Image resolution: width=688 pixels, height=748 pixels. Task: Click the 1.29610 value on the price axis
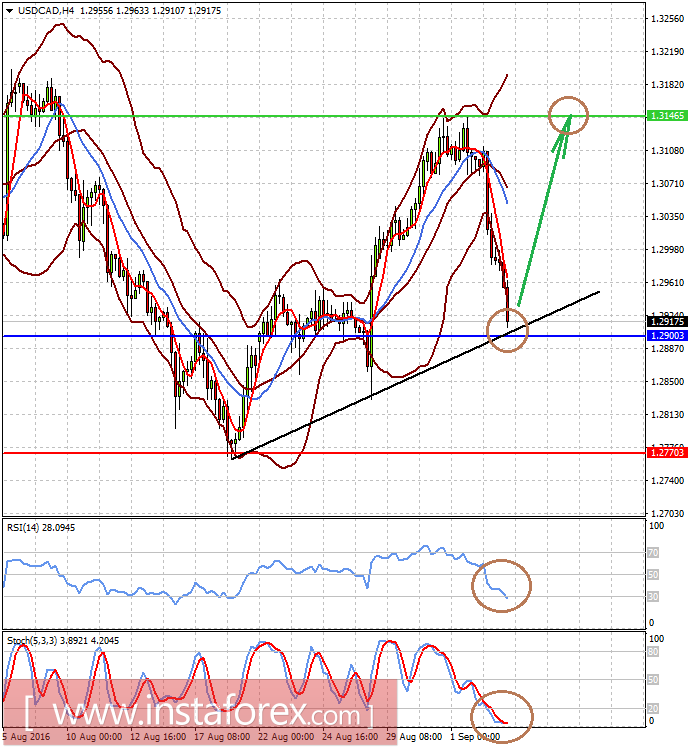click(x=667, y=283)
